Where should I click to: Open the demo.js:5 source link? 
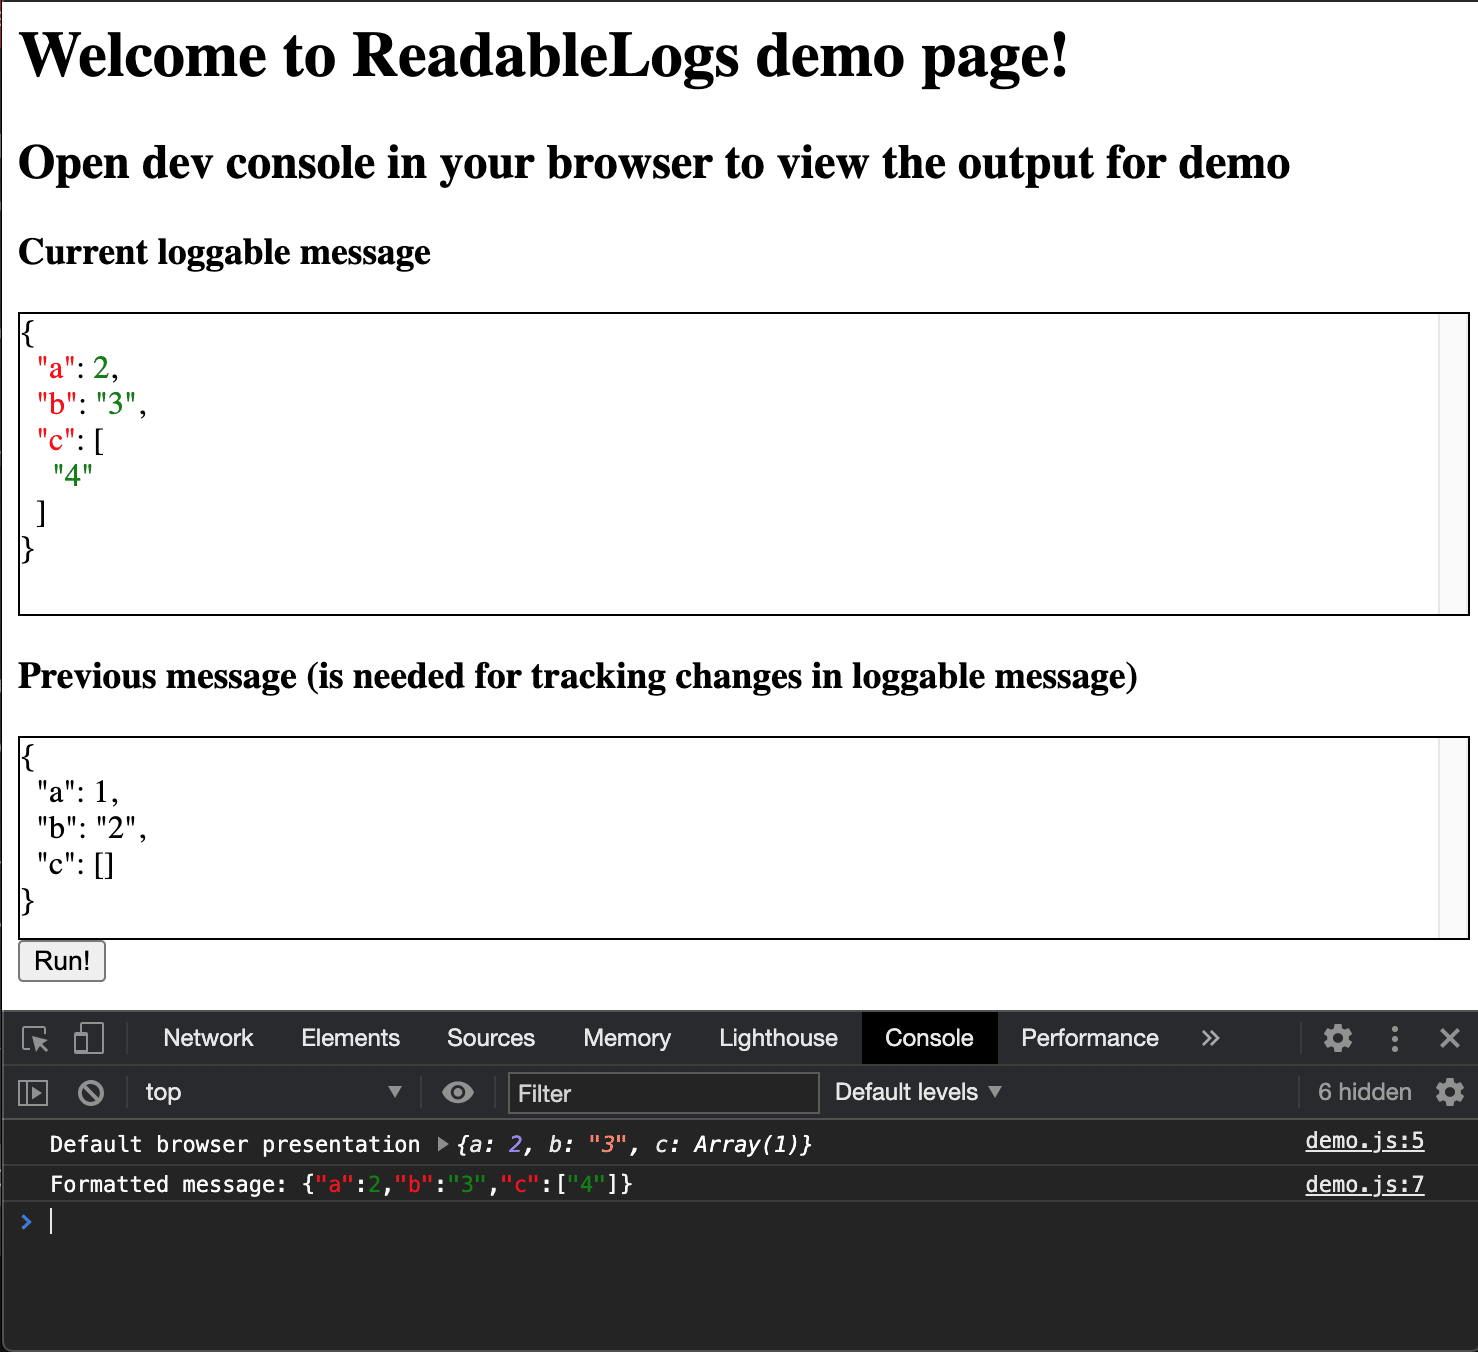tap(1364, 1141)
